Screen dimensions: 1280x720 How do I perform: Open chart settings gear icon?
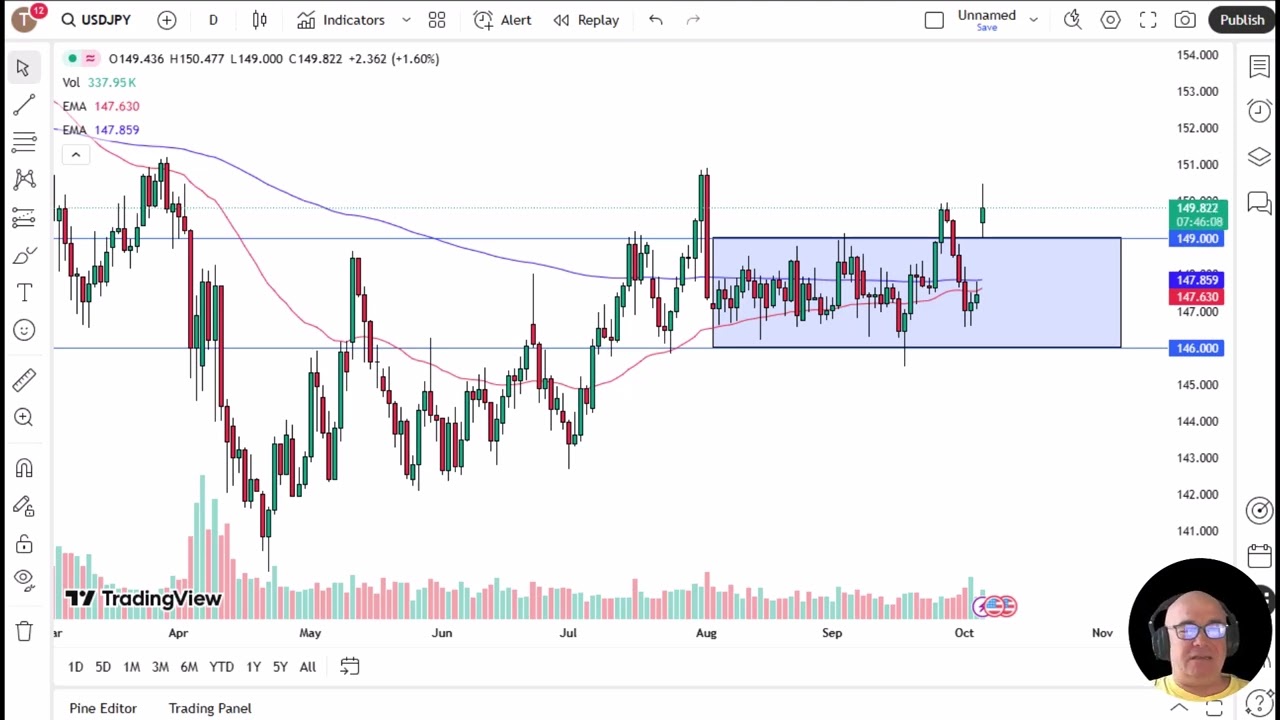pyautogui.click(x=1110, y=20)
